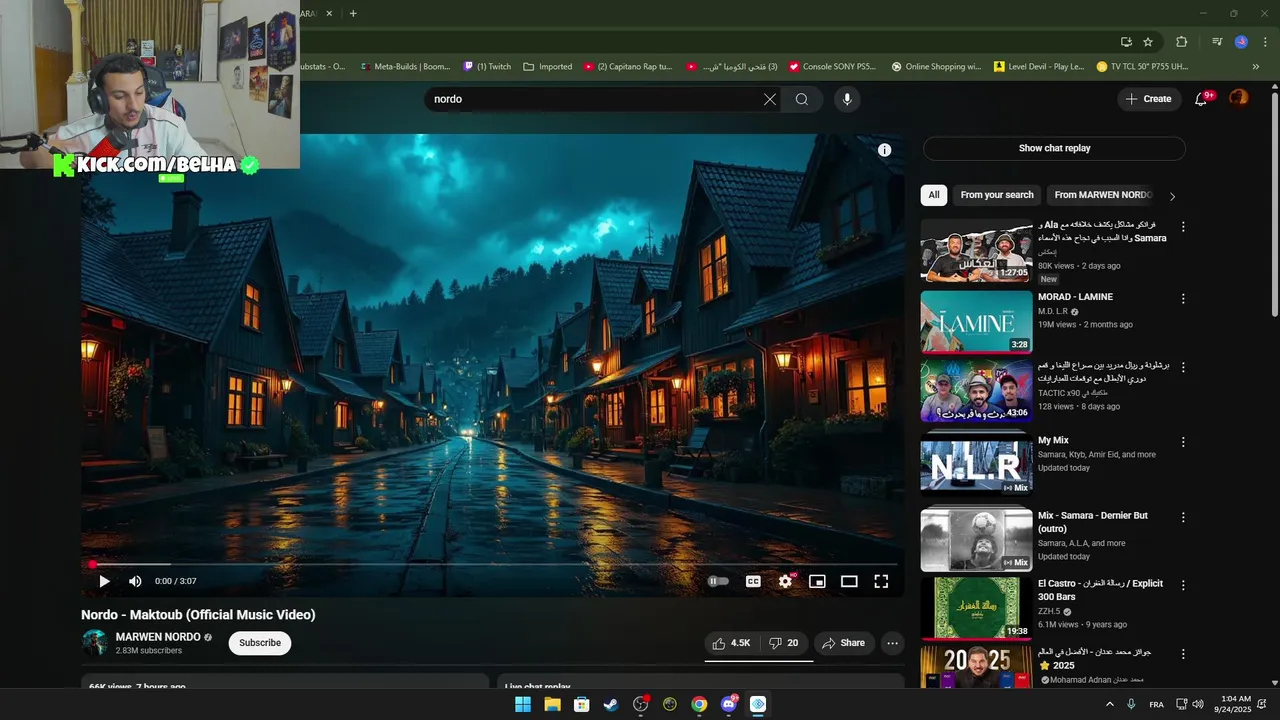
Task: Show more bookmarks chevron
Action: 1256,67
